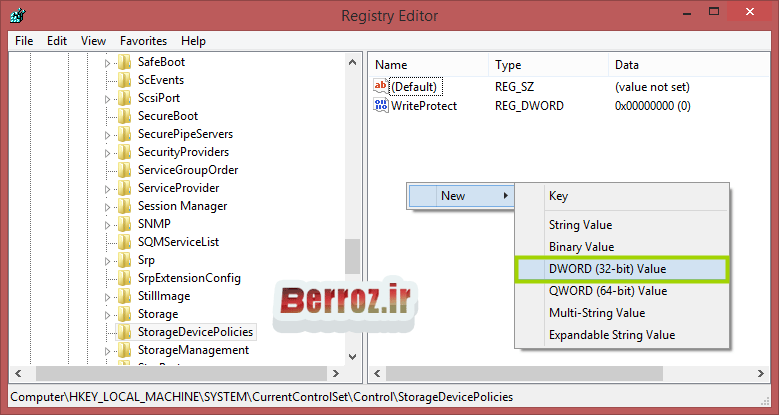This screenshot has height=415, width=779.
Task: Click the SNMP folder icon
Action: tap(124, 224)
